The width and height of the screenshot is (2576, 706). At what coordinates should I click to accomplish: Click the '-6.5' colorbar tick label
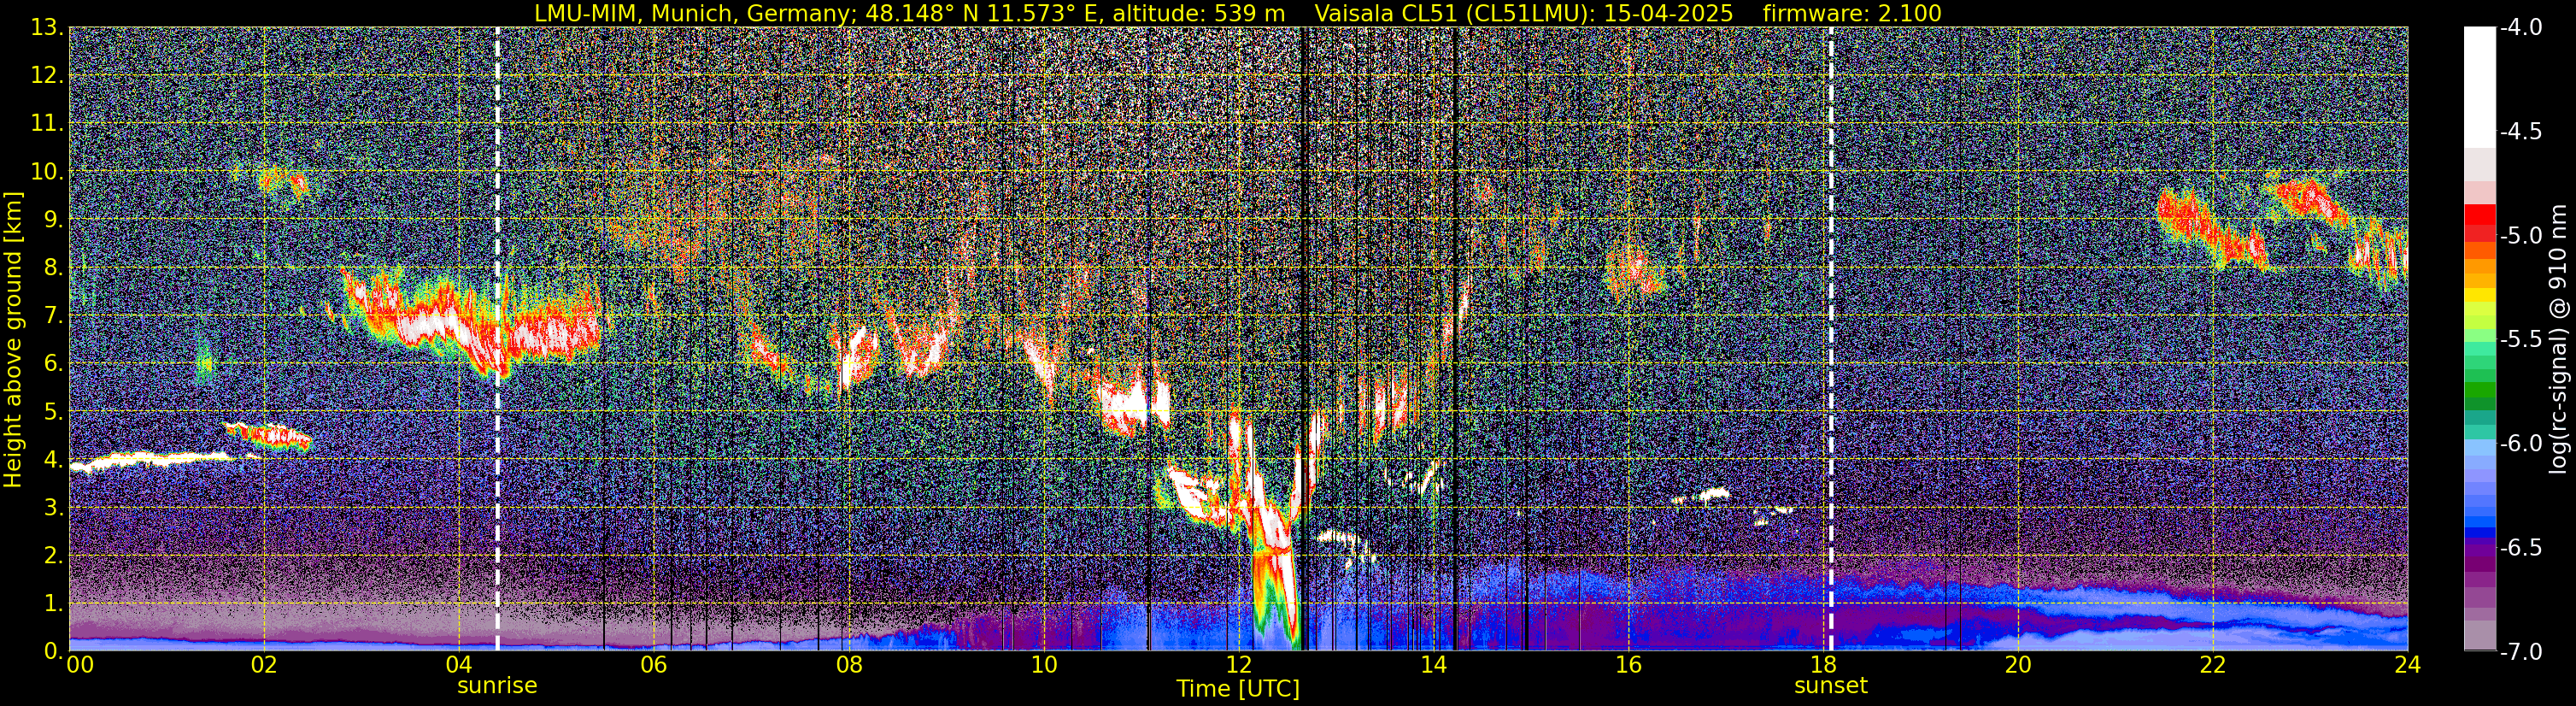click(x=2521, y=548)
